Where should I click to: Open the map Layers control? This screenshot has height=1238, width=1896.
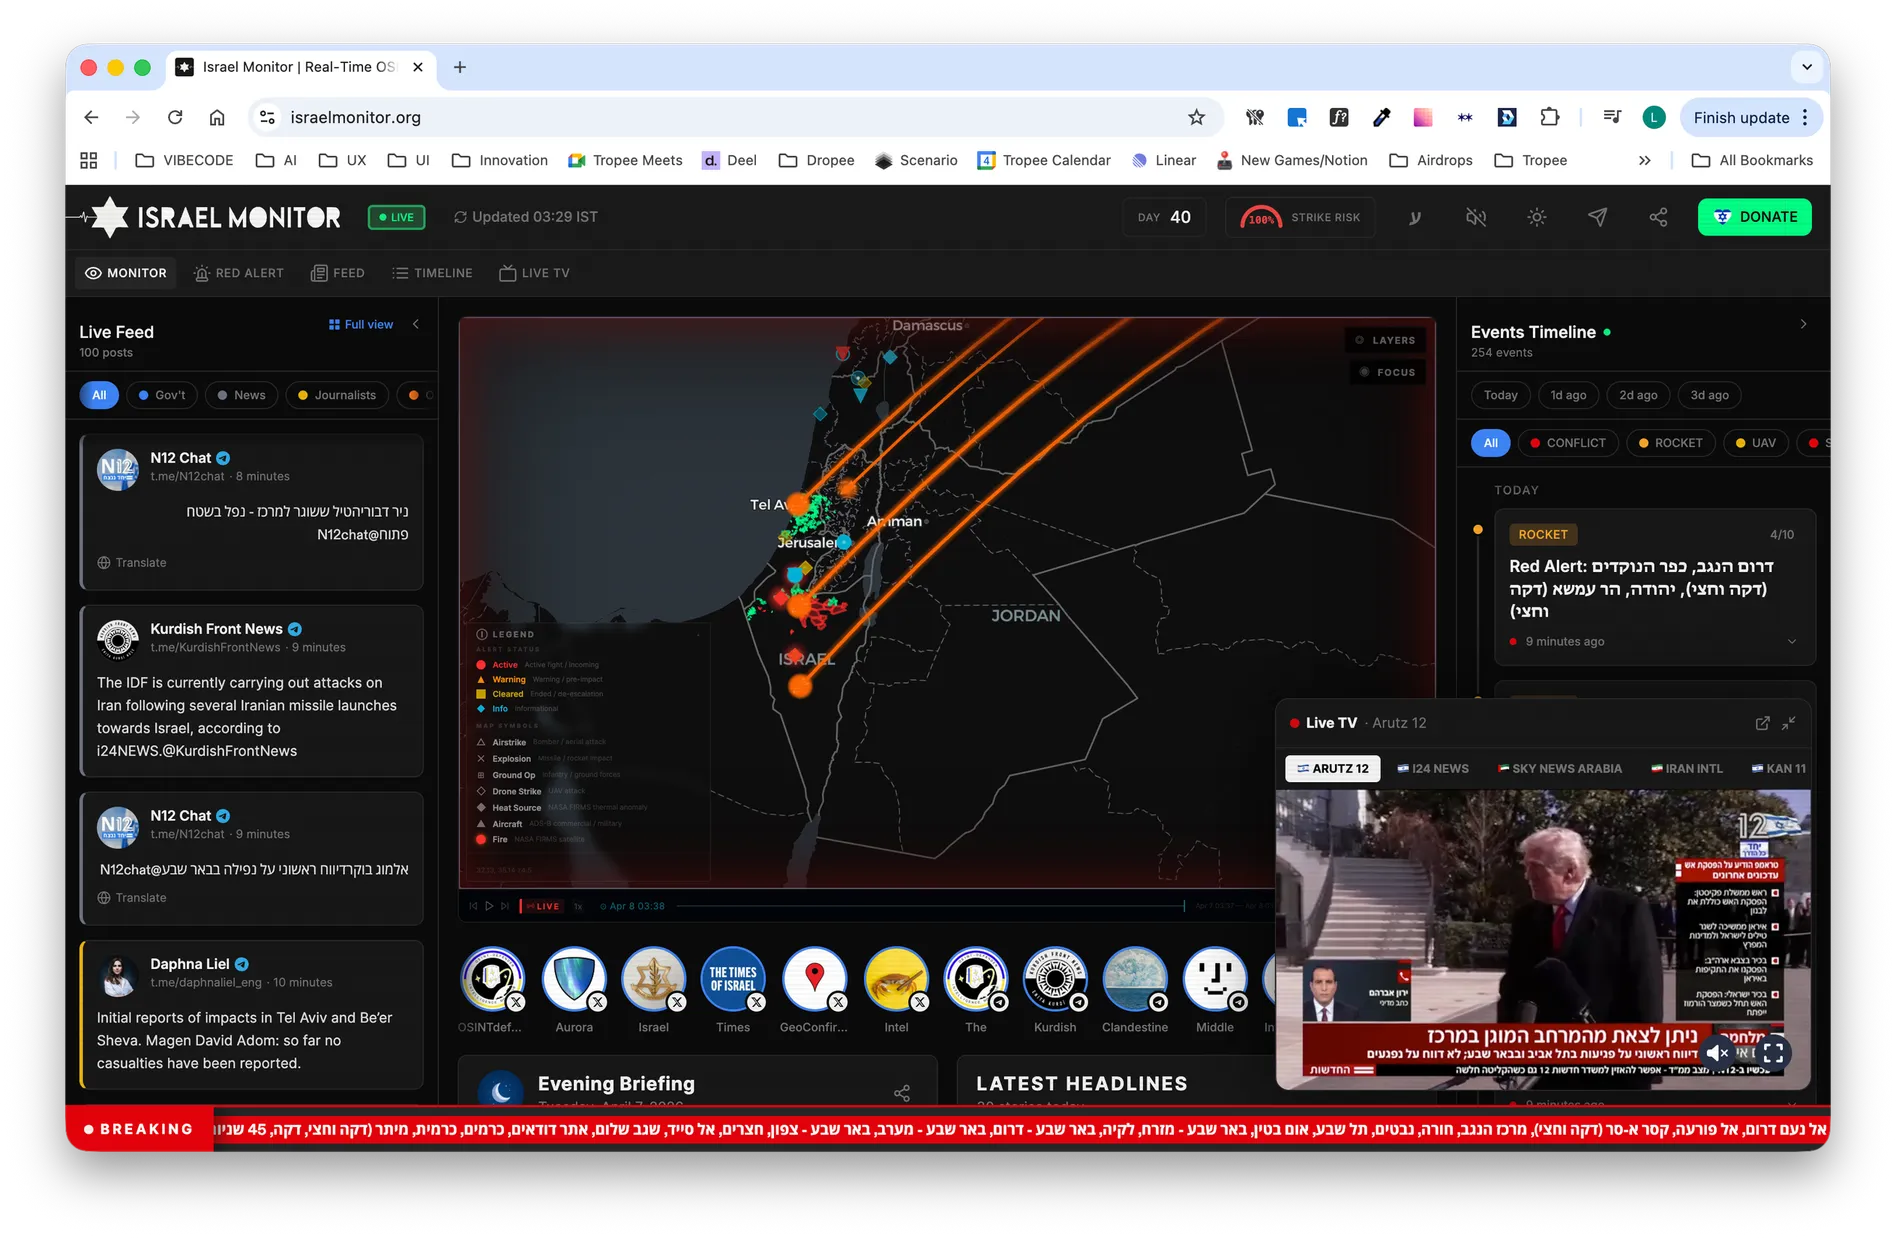[1385, 340]
